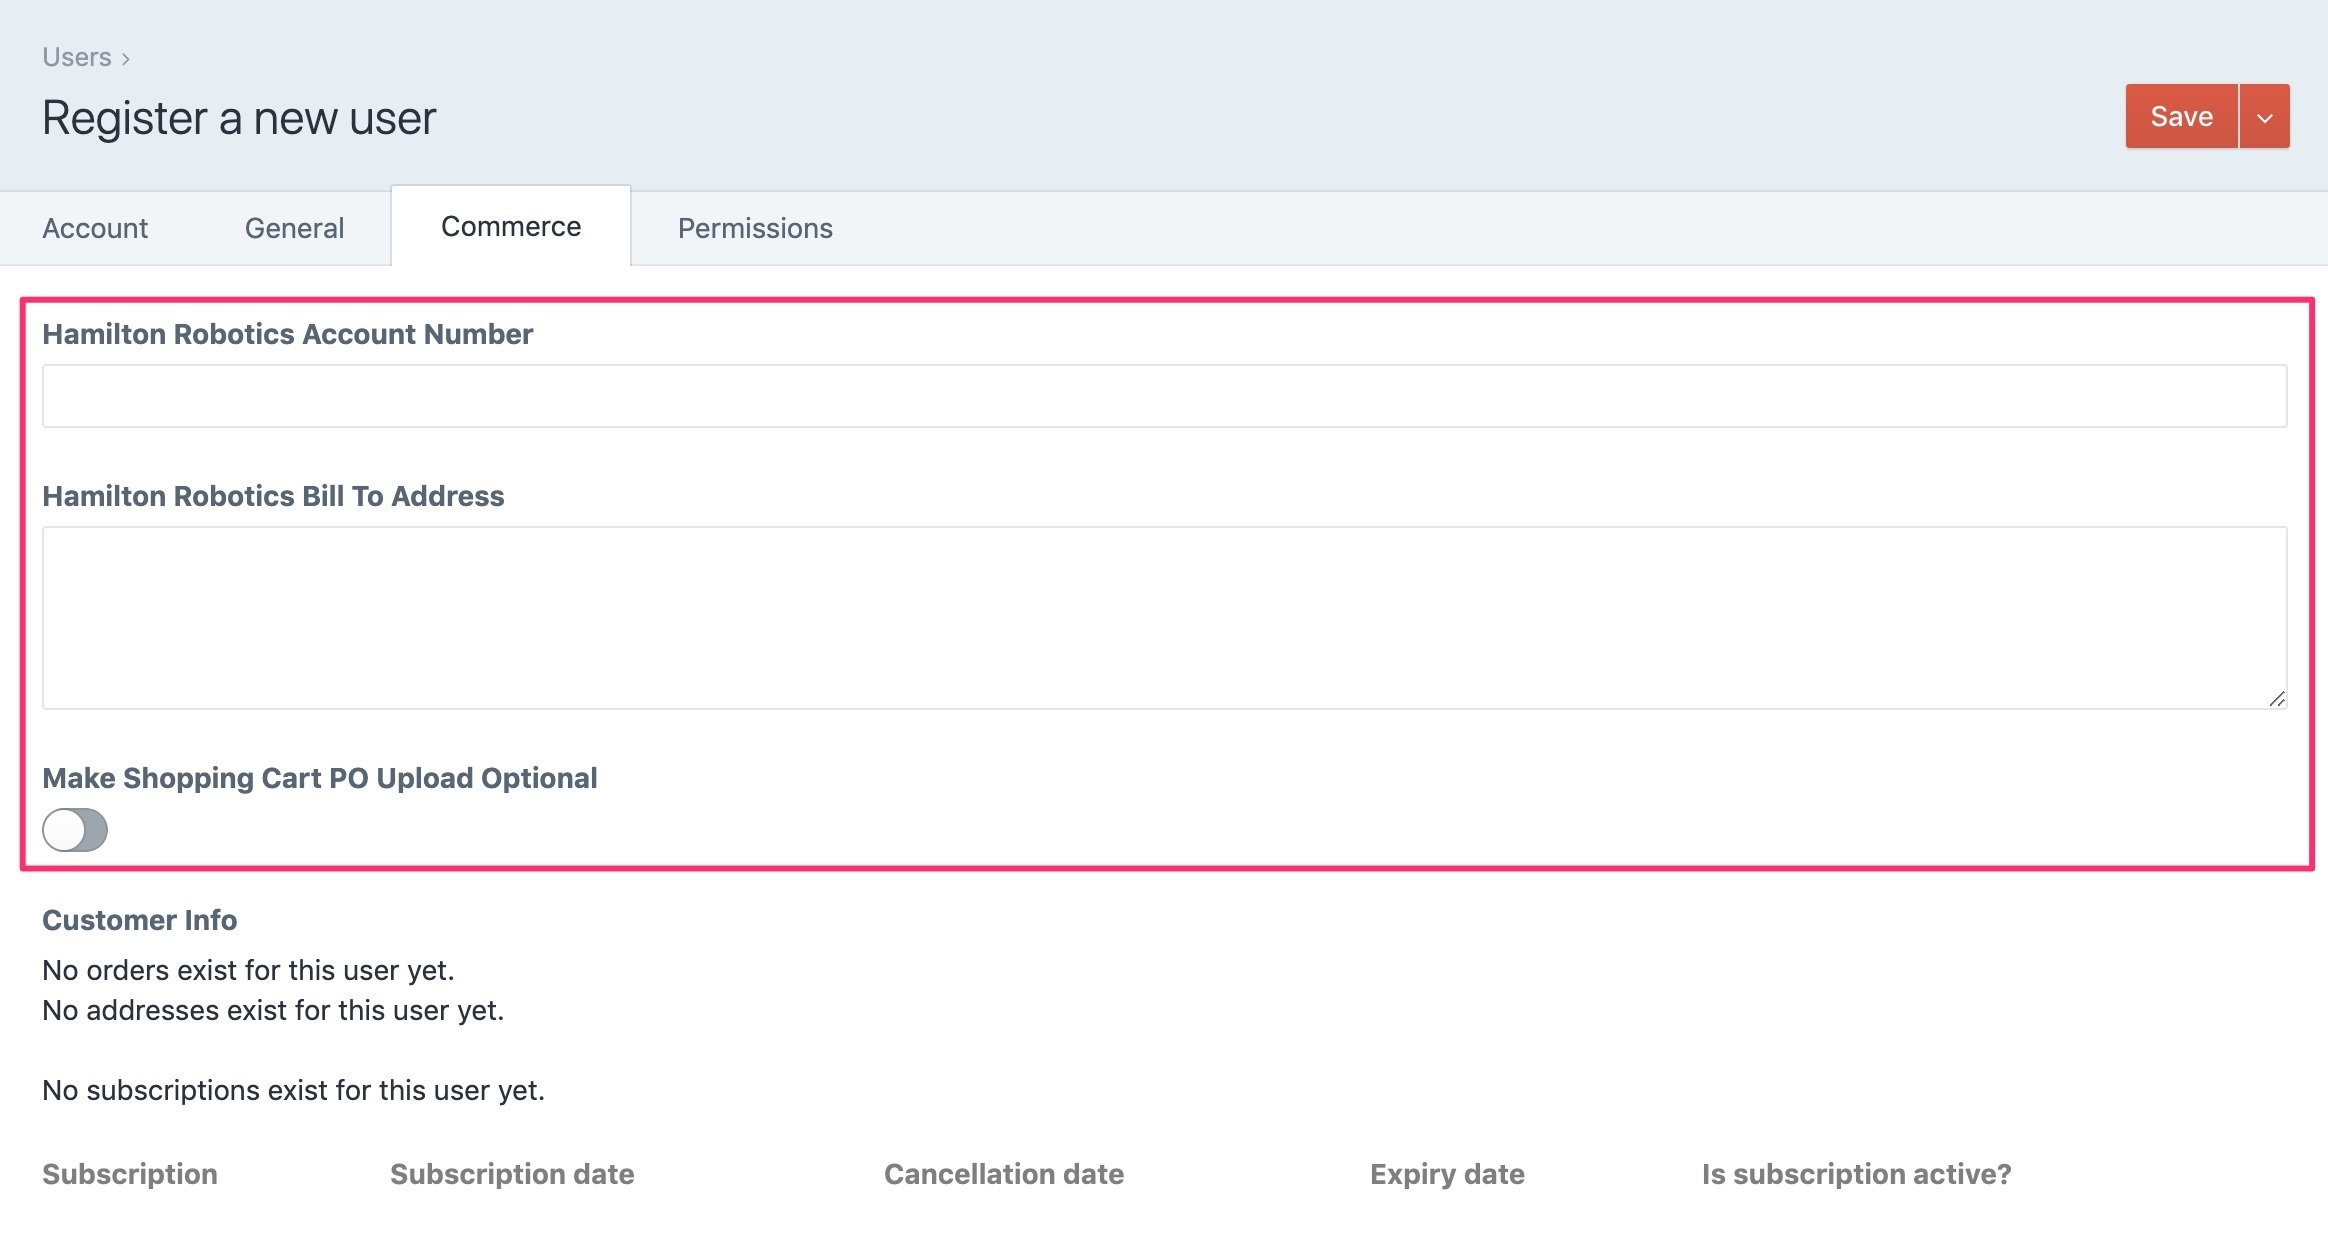2328x1250 pixels.
Task: Click the Customer Info heading
Action: coord(140,920)
